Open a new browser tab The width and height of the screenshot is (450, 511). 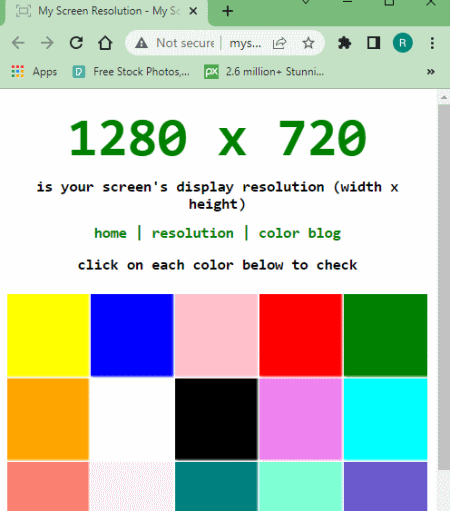click(x=228, y=11)
